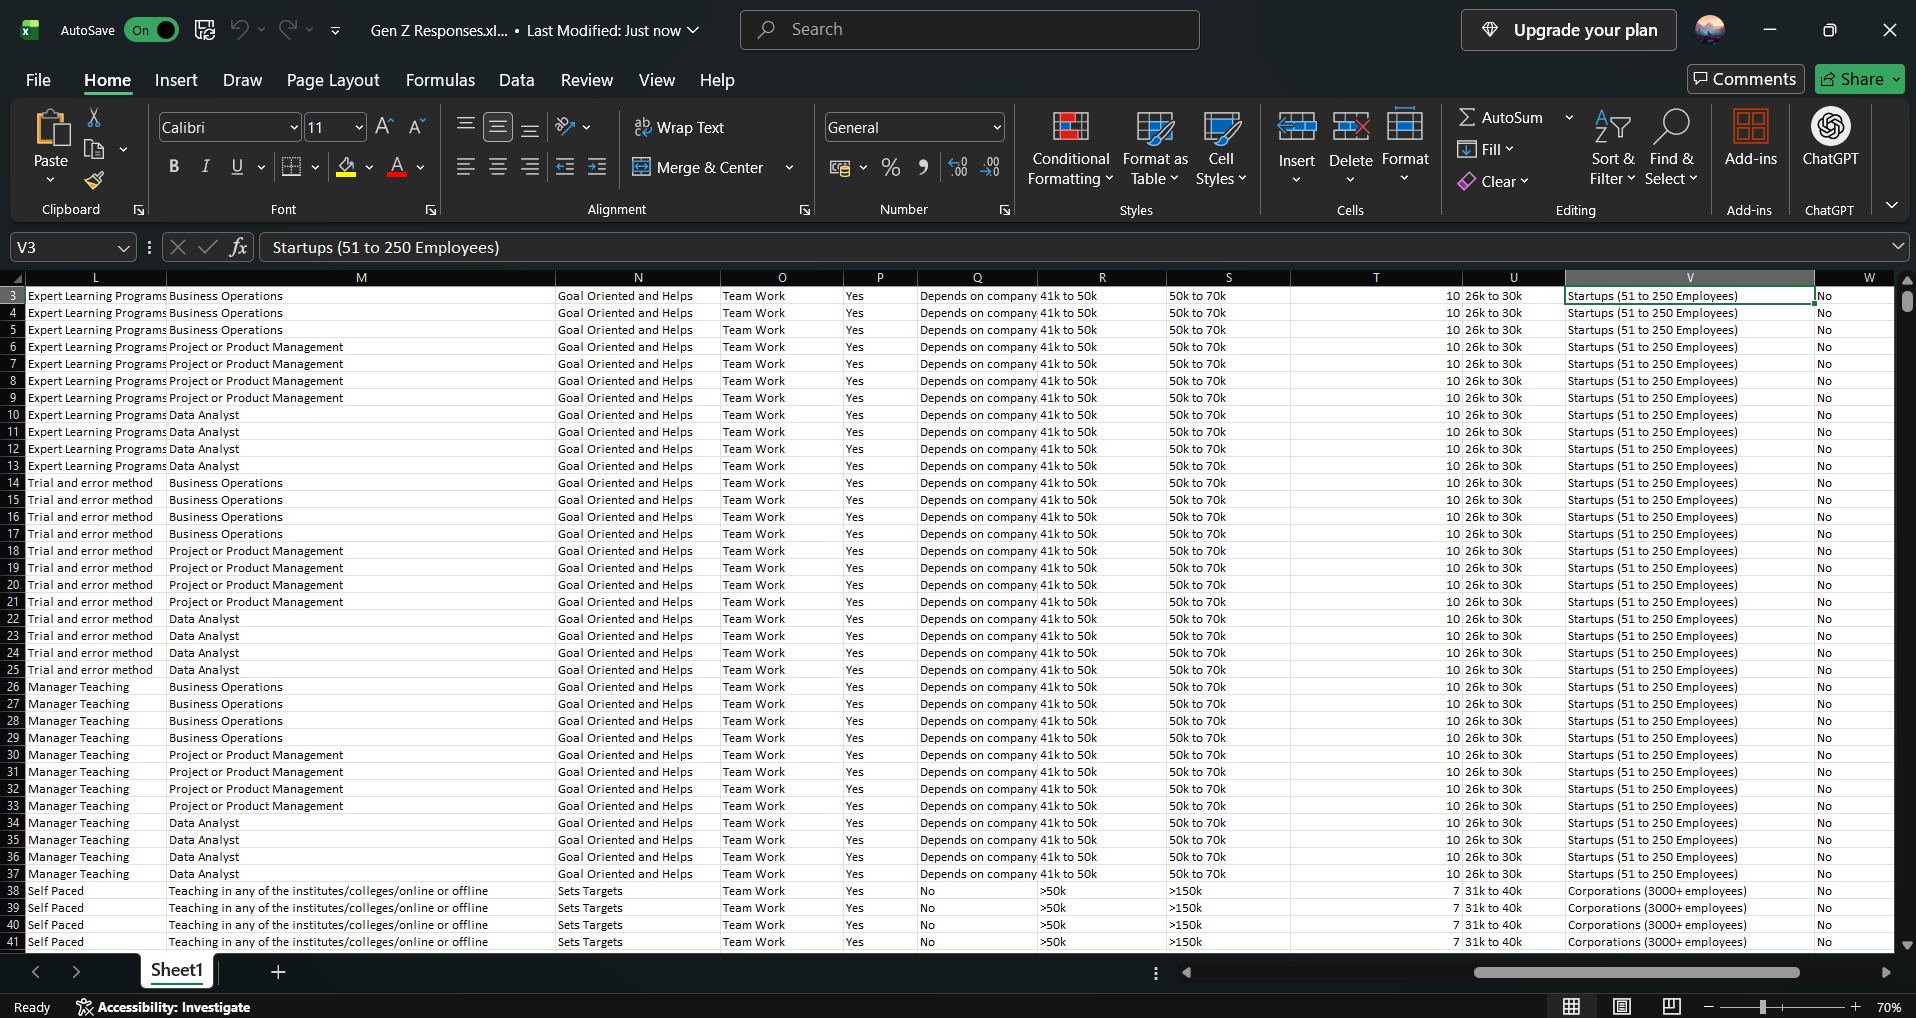Click the Search box in title bar

click(x=970, y=30)
